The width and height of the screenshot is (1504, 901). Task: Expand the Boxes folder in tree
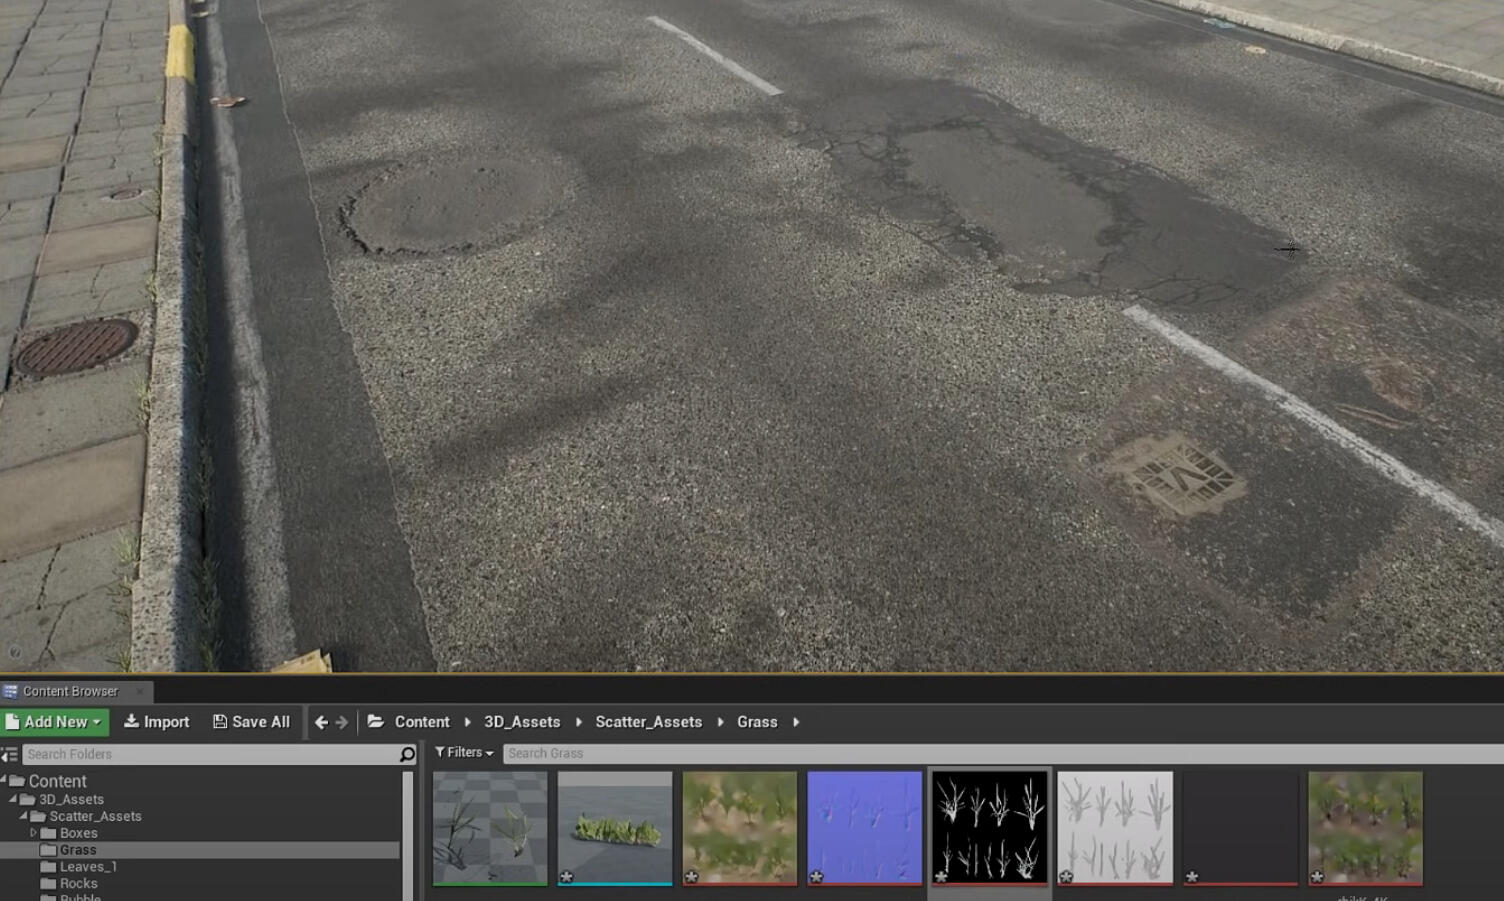(x=33, y=833)
